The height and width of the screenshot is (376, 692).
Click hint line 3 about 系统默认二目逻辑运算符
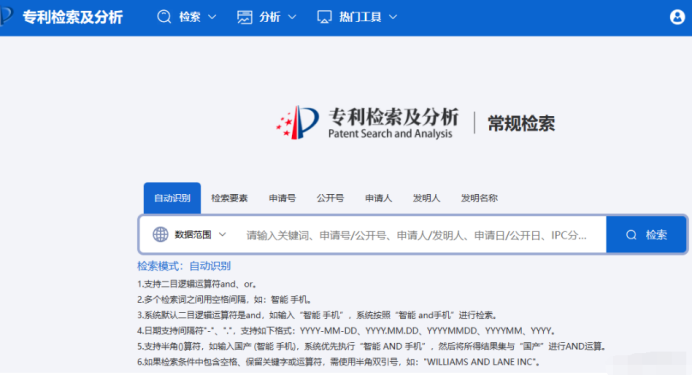pyautogui.click(x=318, y=315)
